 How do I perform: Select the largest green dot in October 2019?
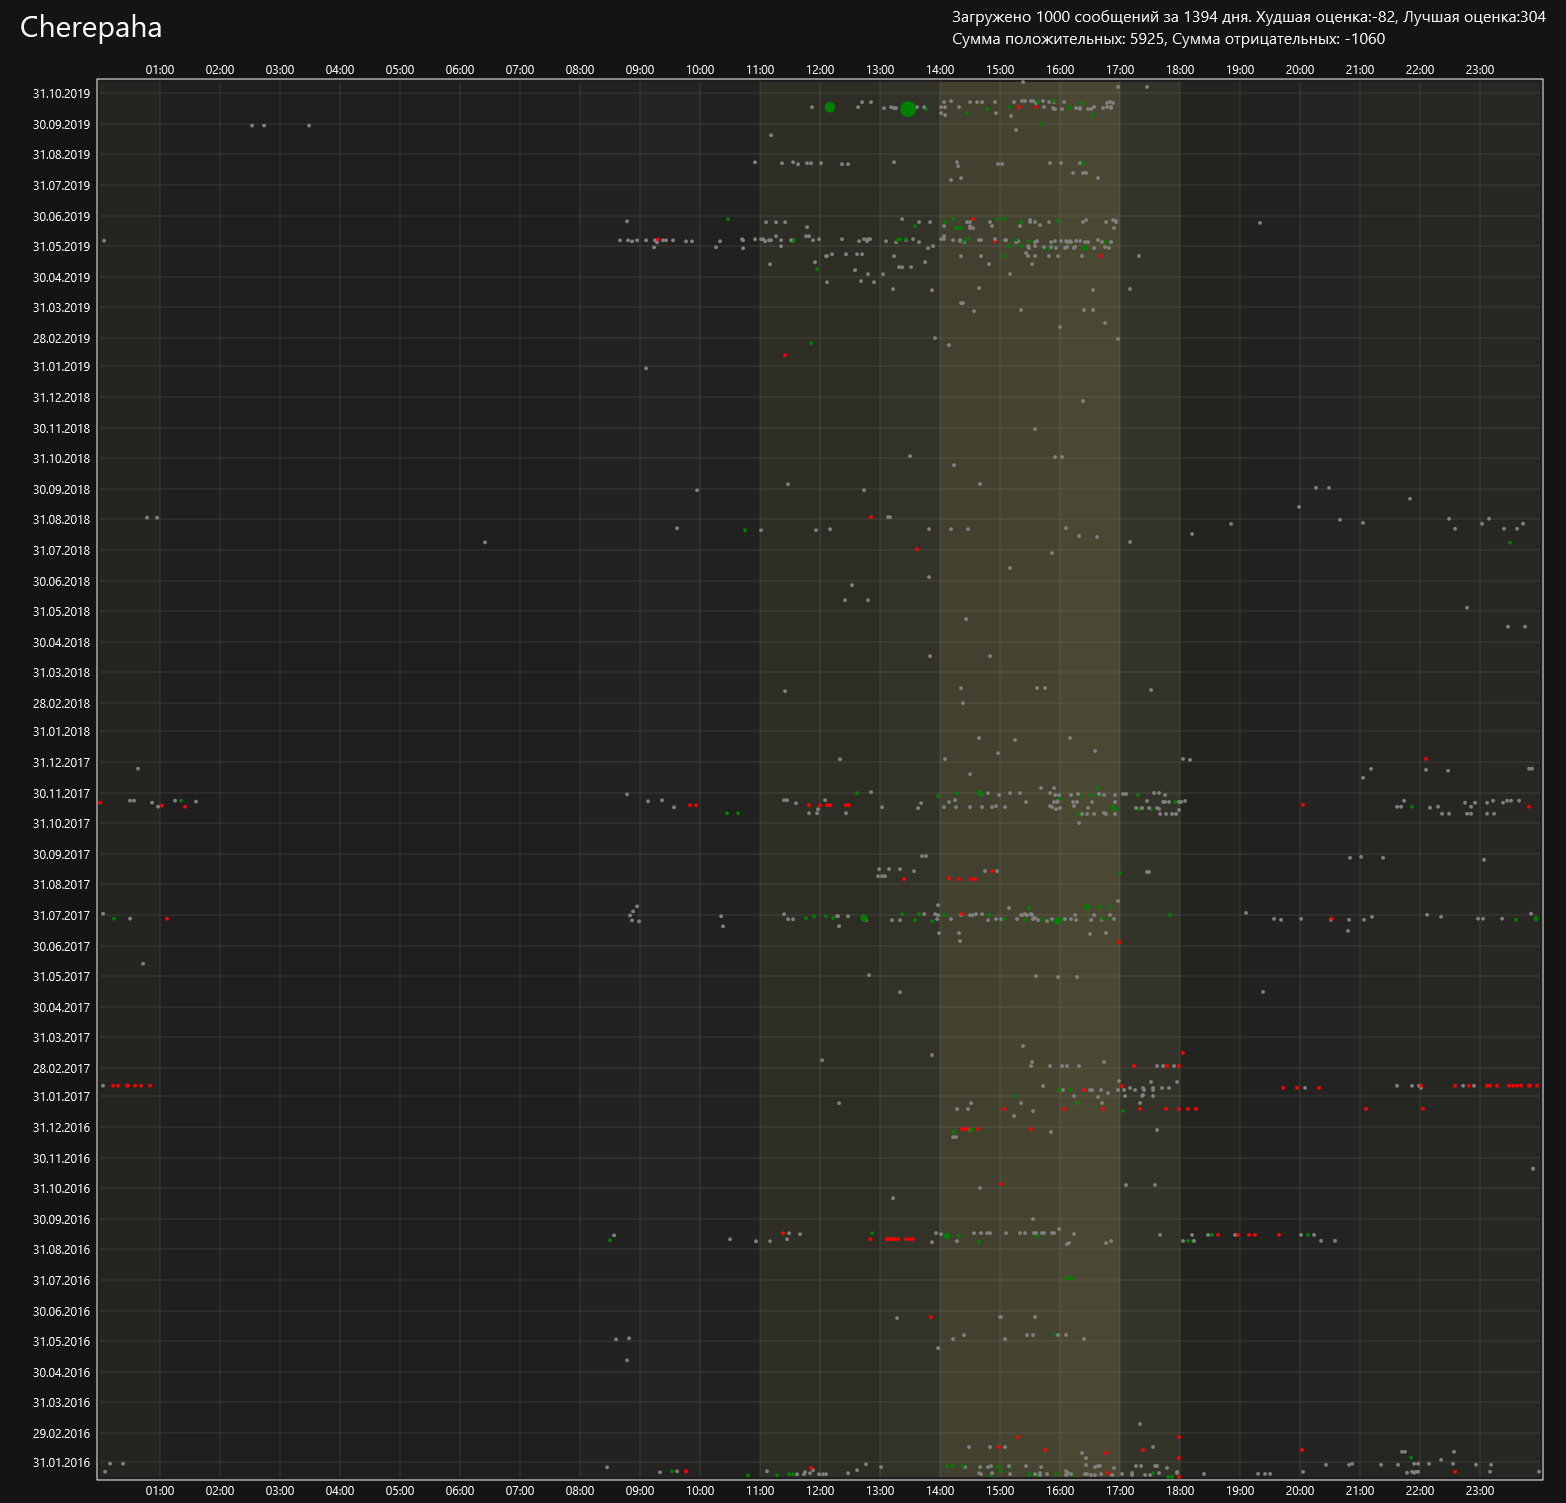click(x=907, y=109)
